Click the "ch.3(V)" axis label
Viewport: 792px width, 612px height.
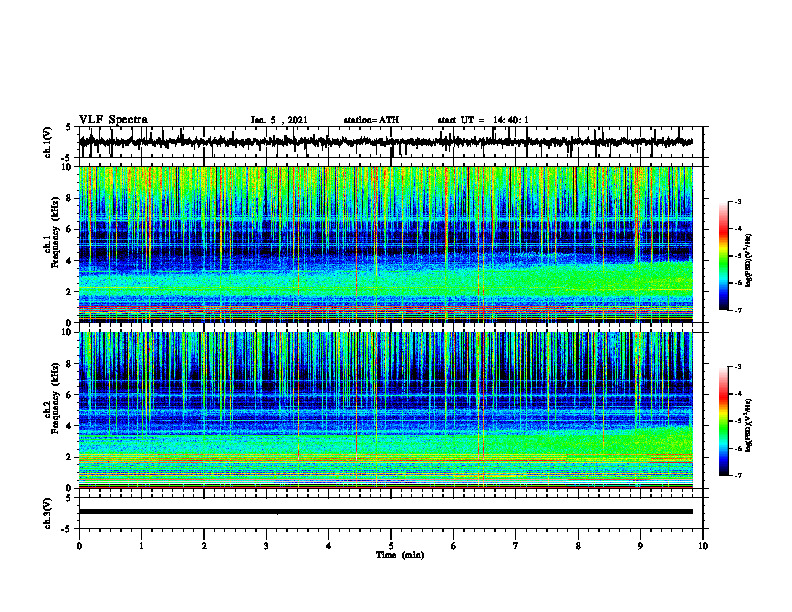48,513
